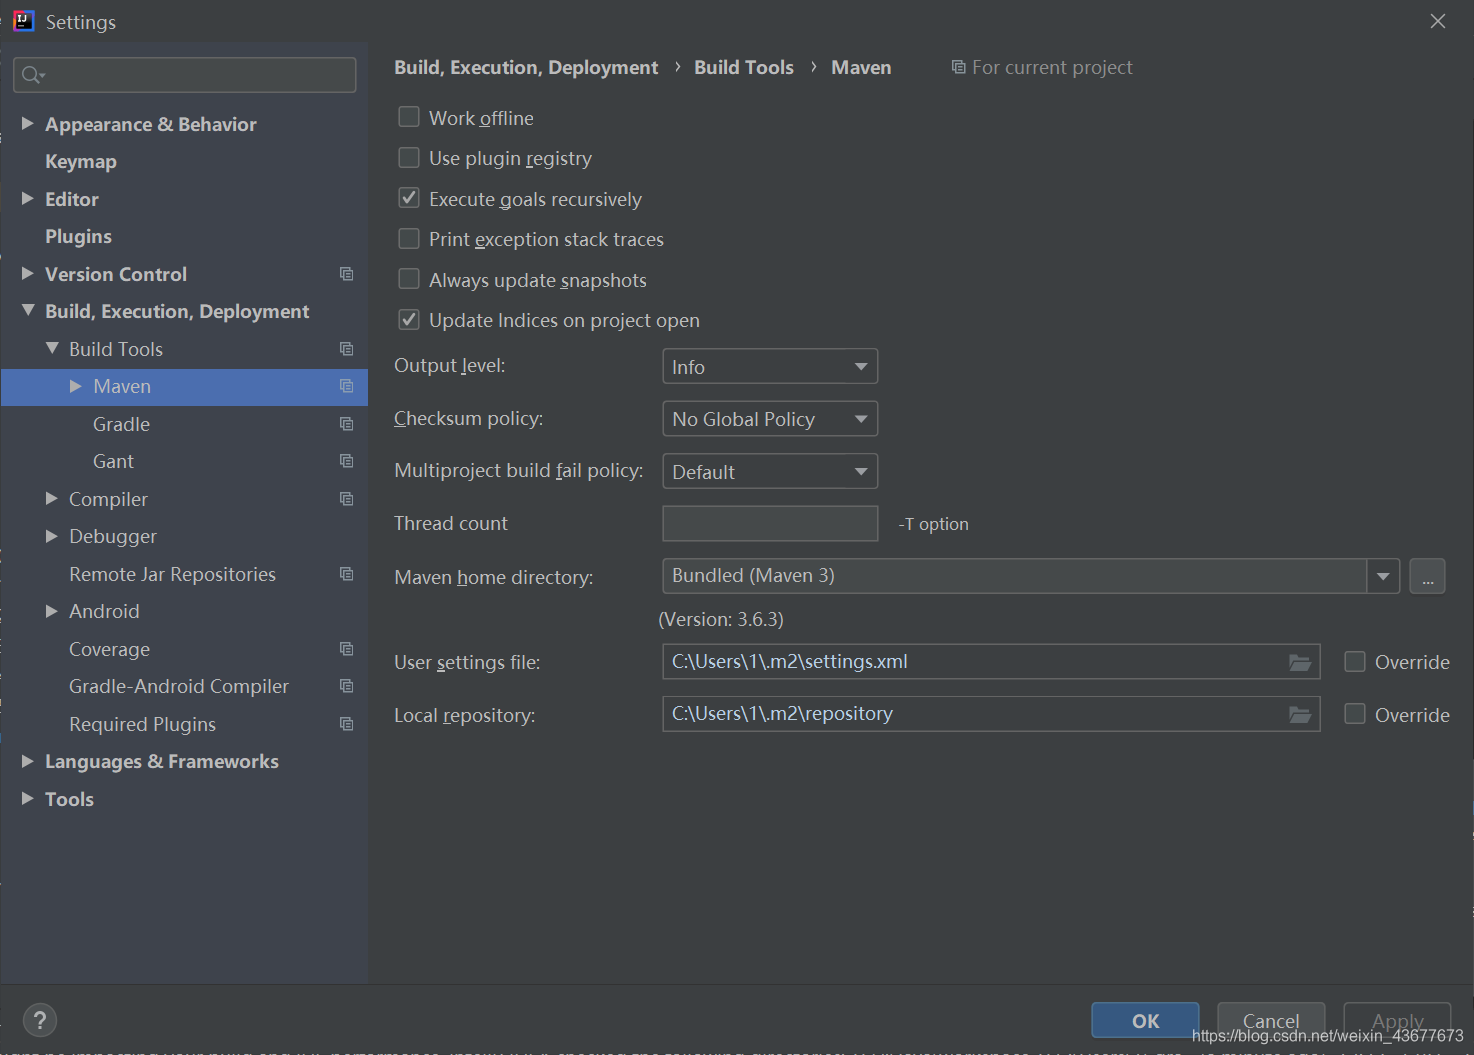This screenshot has width=1474, height=1055.
Task: Click the search magnifier icon in settings
Action: coord(32,75)
